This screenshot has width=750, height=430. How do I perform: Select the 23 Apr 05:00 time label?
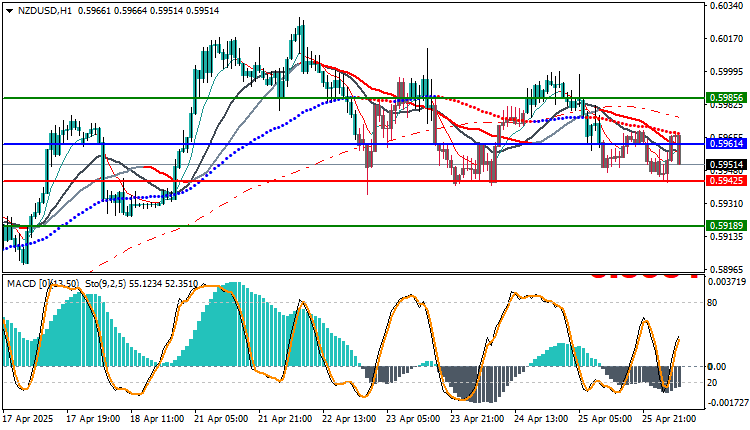[414, 419]
